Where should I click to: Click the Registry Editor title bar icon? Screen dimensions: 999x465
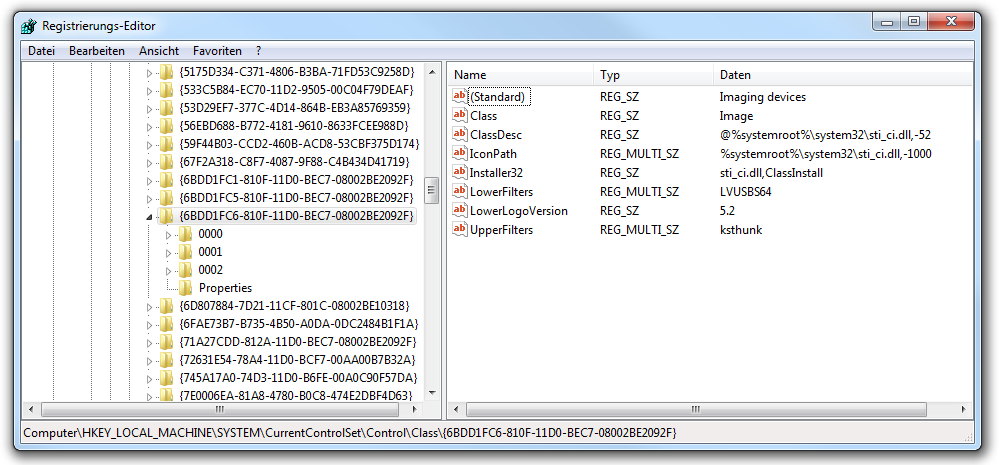(x=29, y=26)
